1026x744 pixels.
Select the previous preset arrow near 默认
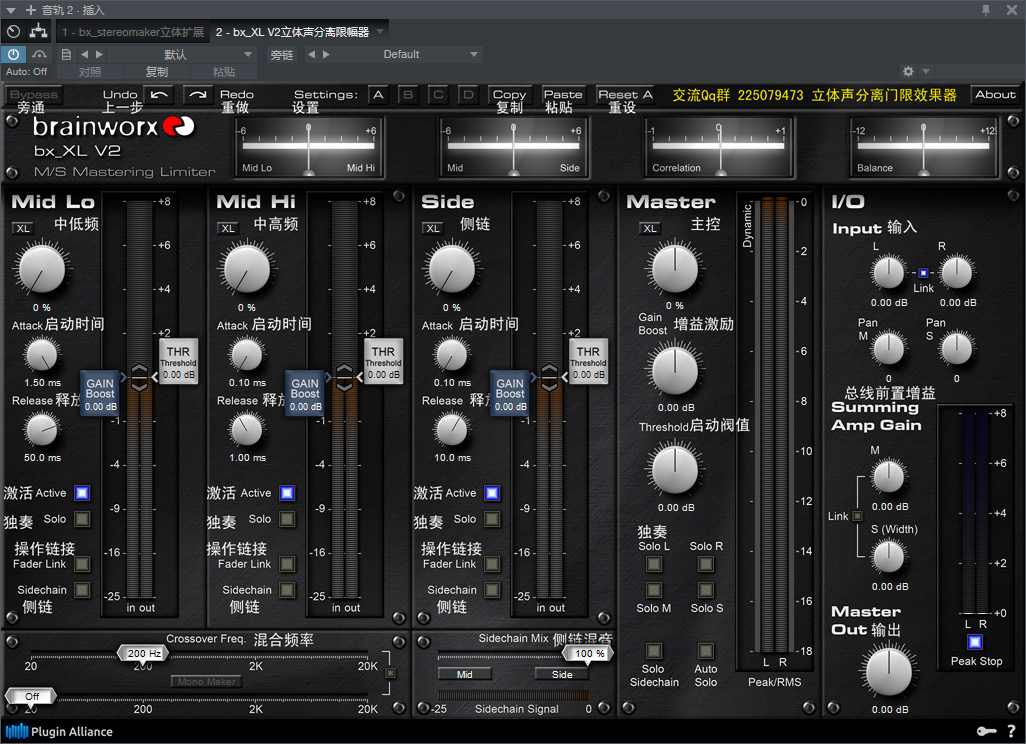pos(84,54)
